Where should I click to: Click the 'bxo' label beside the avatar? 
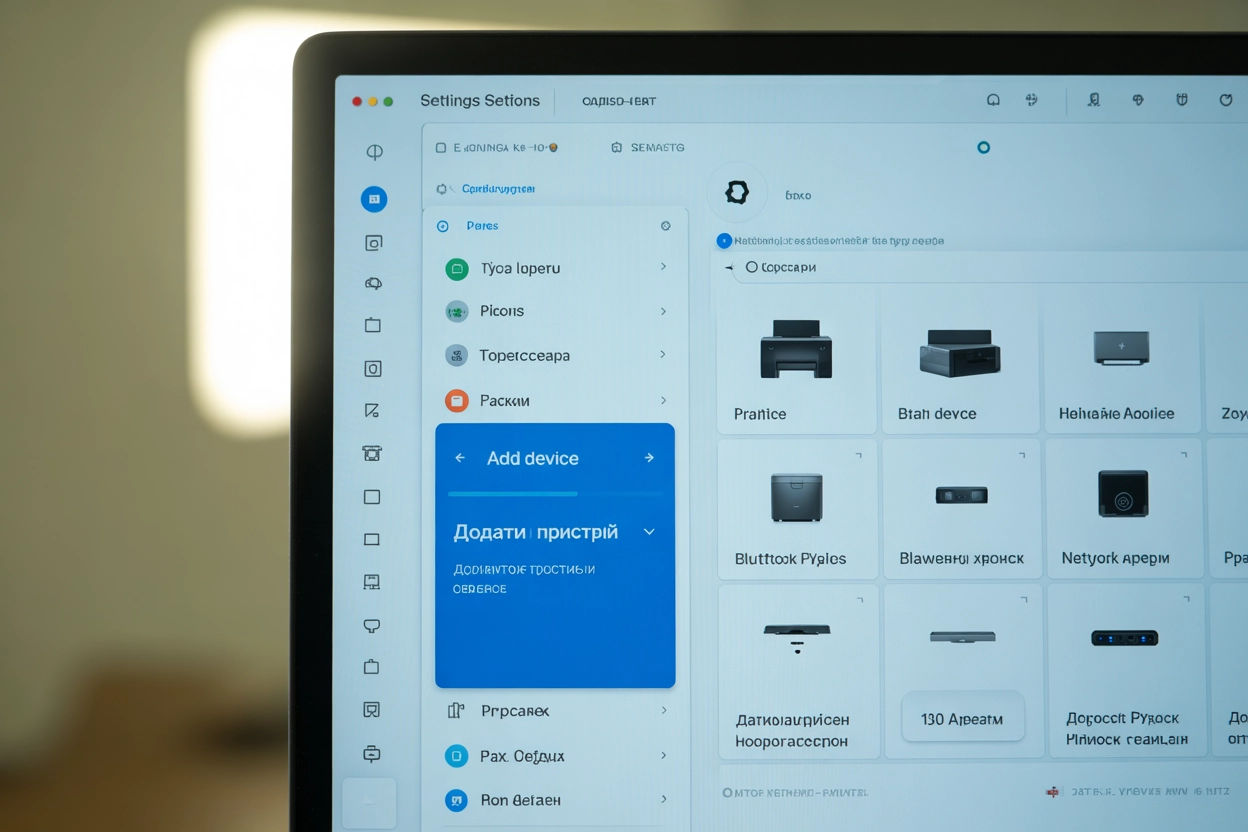(x=798, y=195)
